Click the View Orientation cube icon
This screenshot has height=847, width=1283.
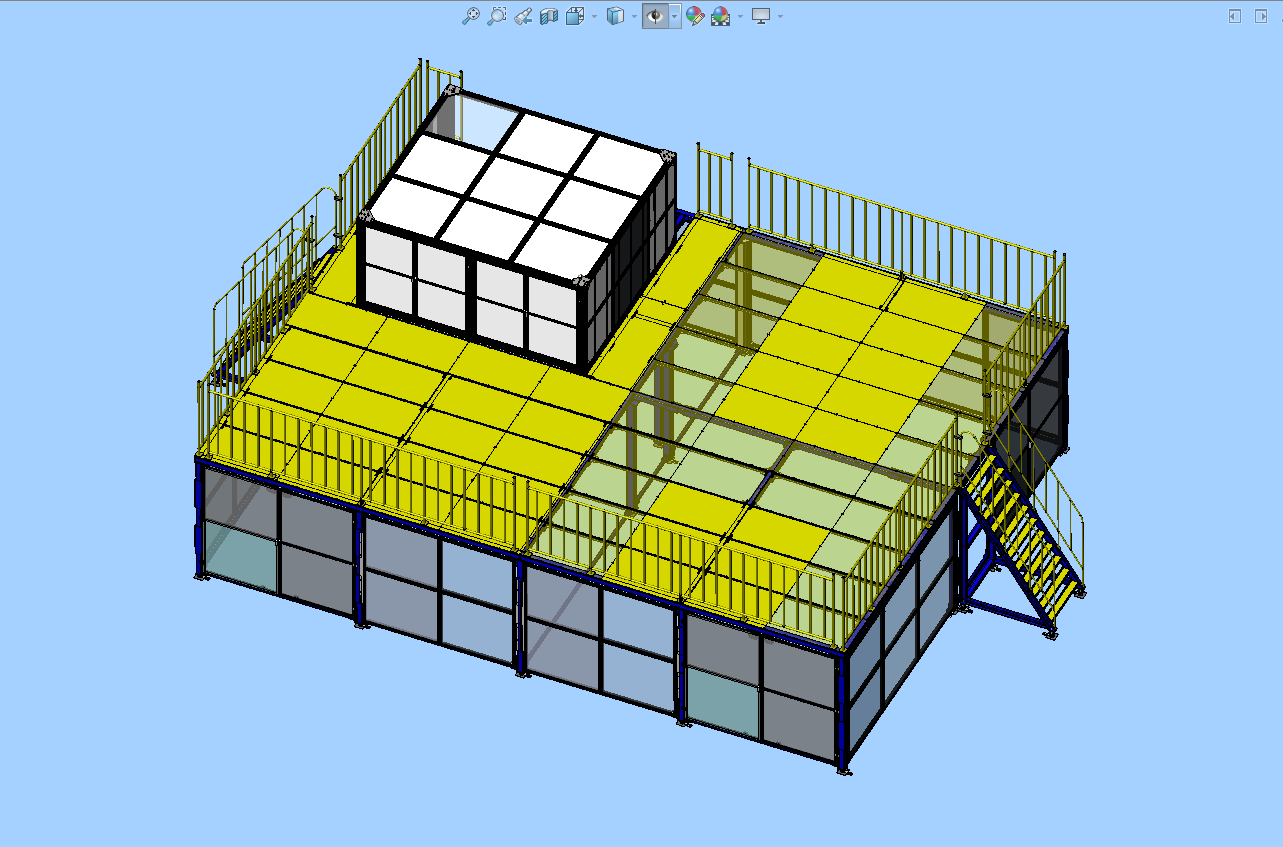point(574,16)
